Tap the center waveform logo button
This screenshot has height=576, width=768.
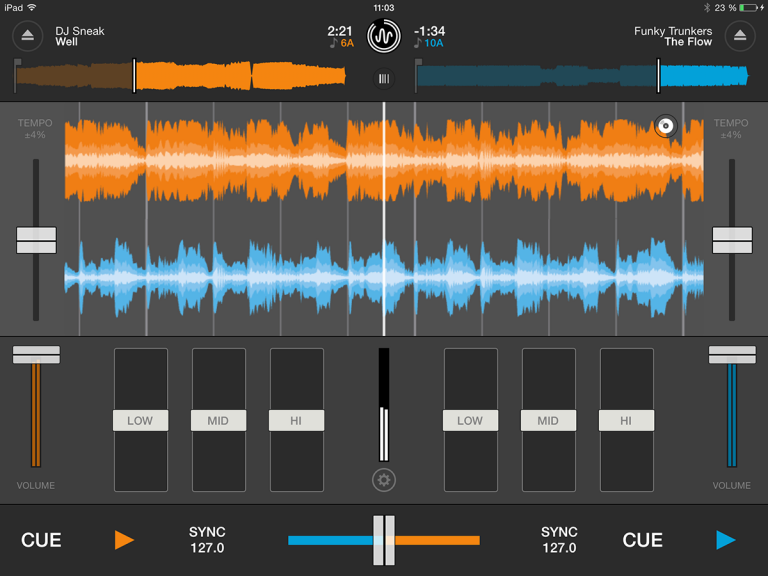pos(384,36)
